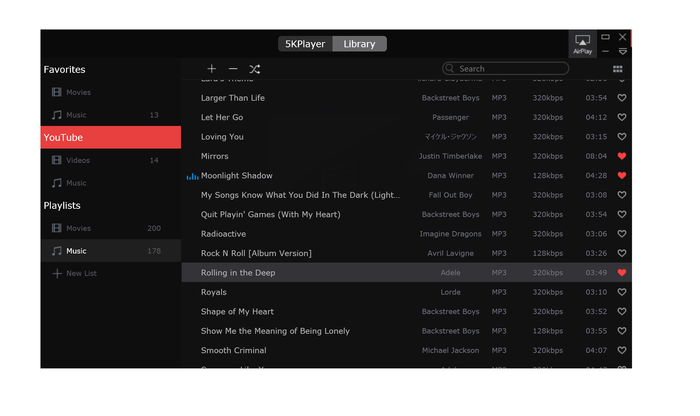Image resolution: width=700 pixels, height=416 pixels.
Task: Select Rock N Roll [Album Version]
Action: point(256,254)
